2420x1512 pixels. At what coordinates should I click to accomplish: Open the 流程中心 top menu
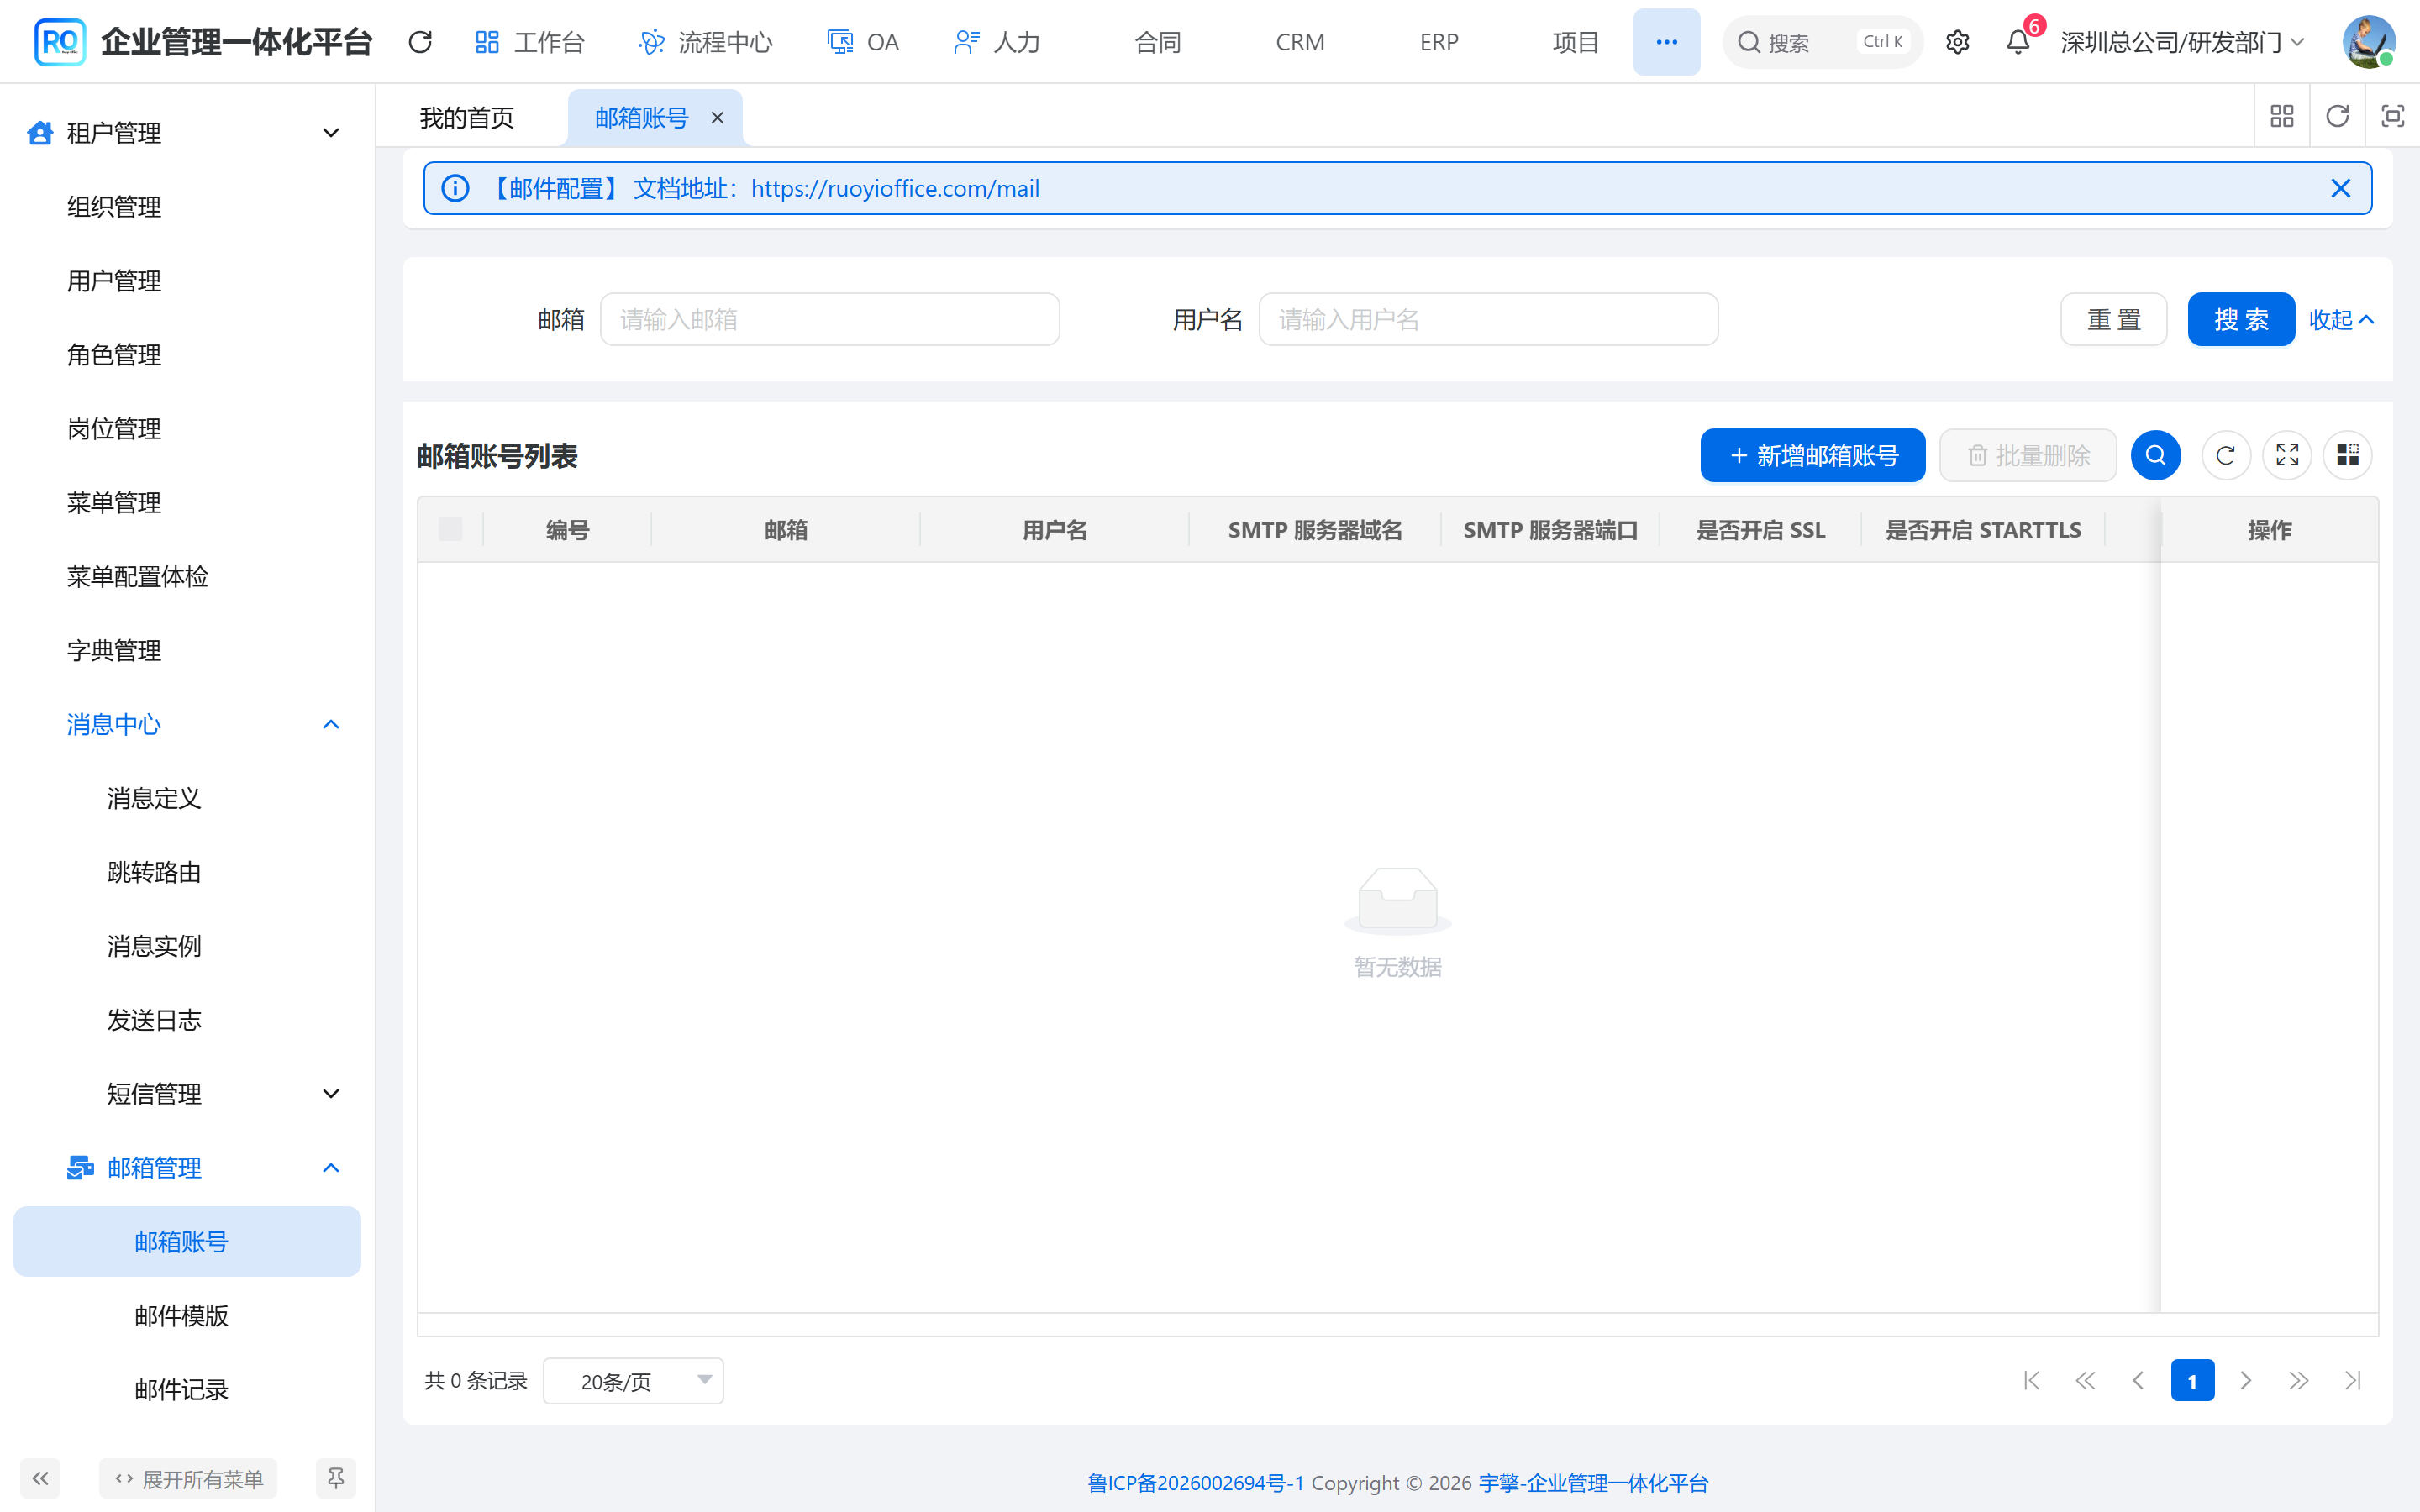click(706, 42)
